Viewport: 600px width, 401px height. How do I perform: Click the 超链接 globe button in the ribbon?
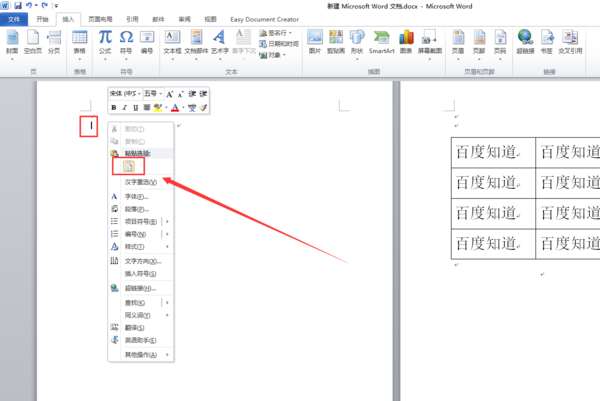525,42
